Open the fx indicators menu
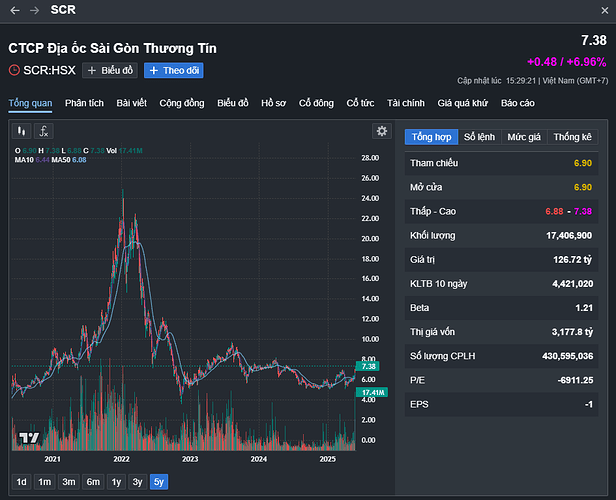 (x=43, y=131)
